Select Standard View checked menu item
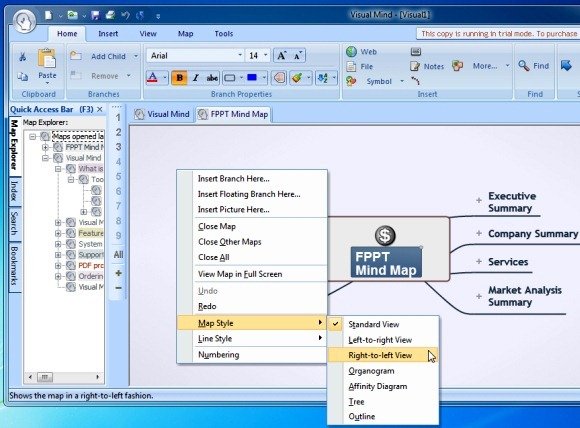 pyautogui.click(x=383, y=324)
